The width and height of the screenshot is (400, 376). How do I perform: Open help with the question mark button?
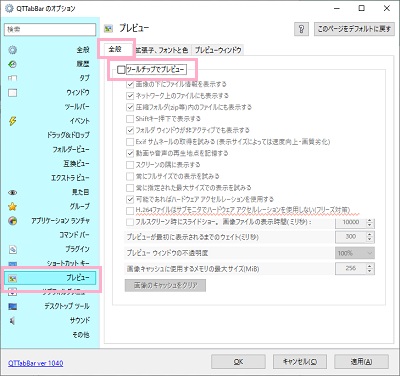click(301, 29)
